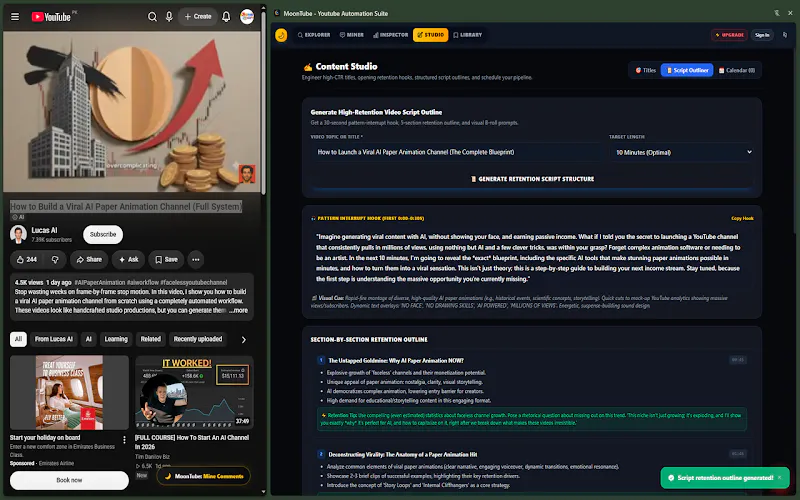Screen dimensions: 800x500
Task: Dismiss the Script retention outline generated toast
Action: pyautogui.click(x=780, y=478)
